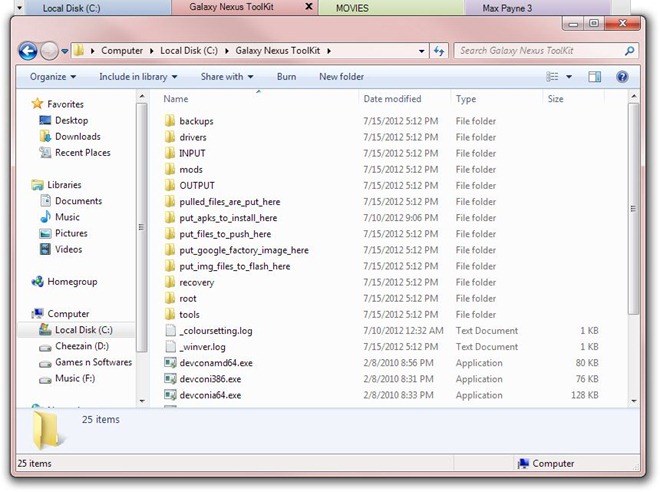Click the Back navigation arrow
This screenshot has width=660, height=492.
[28, 50]
